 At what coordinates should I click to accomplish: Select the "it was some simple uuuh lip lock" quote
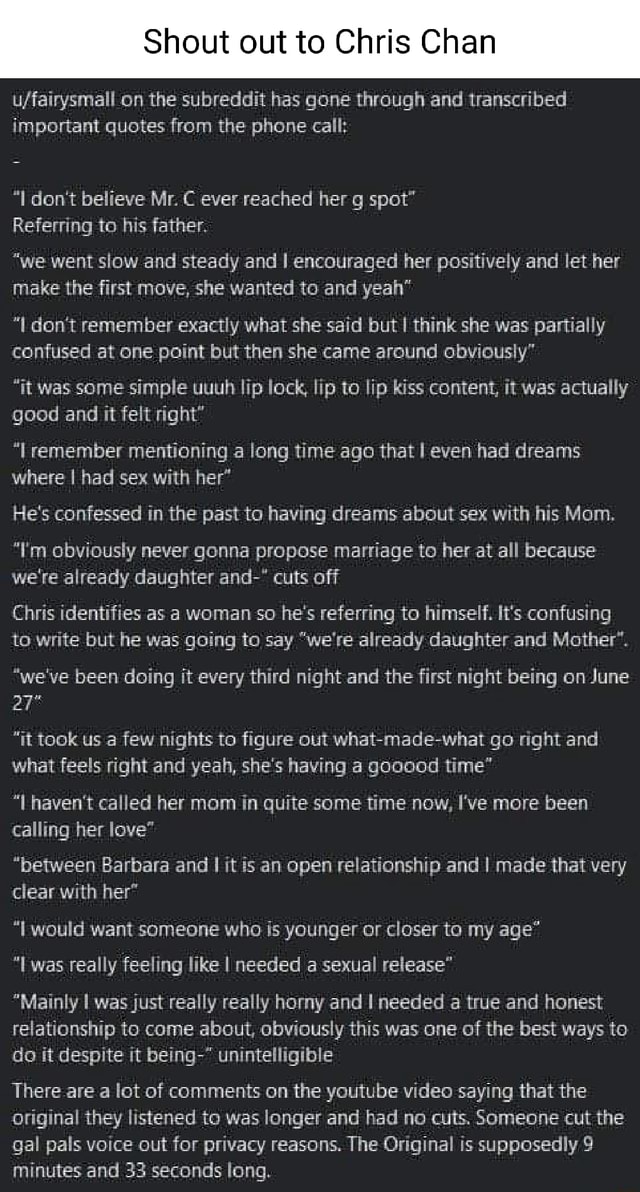click(x=320, y=400)
